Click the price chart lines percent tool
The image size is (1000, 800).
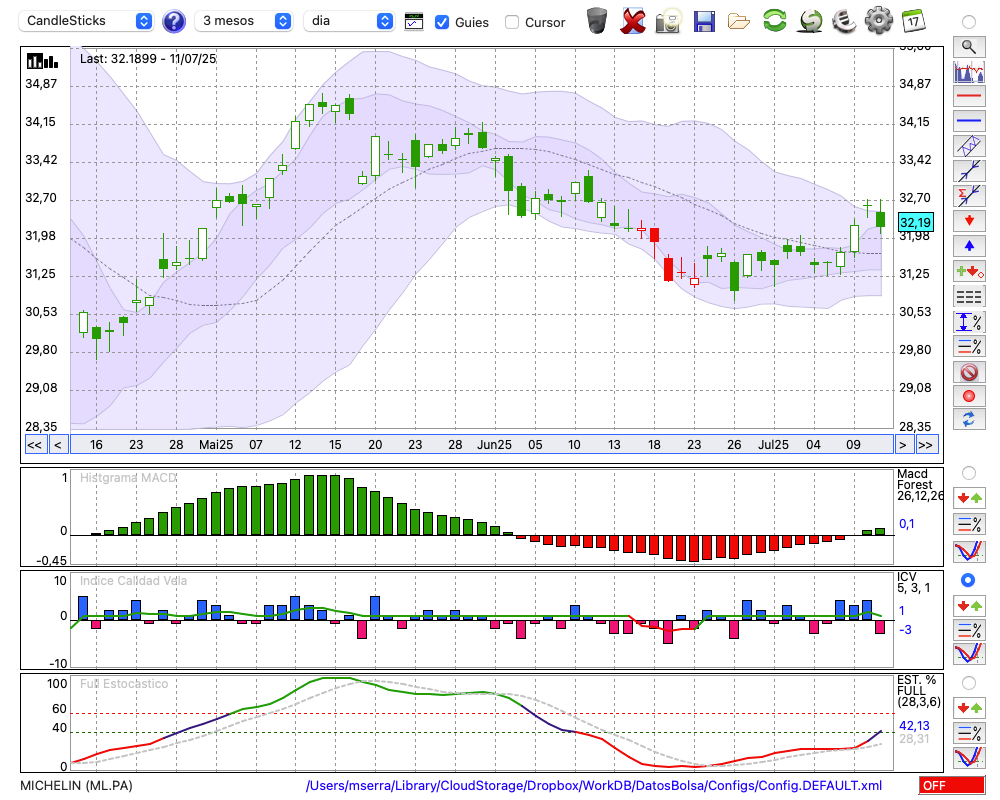pos(969,346)
